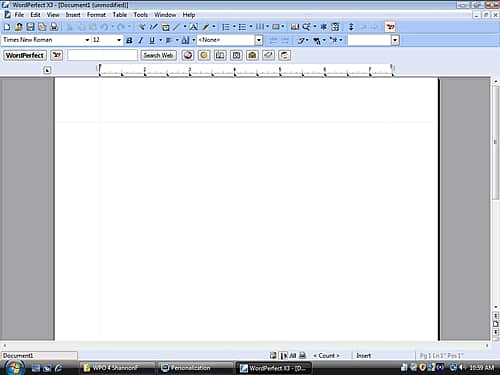Click the Search Web button
Image resolution: width=500 pixels, height=375 pixels.
(x=158, y=55)
